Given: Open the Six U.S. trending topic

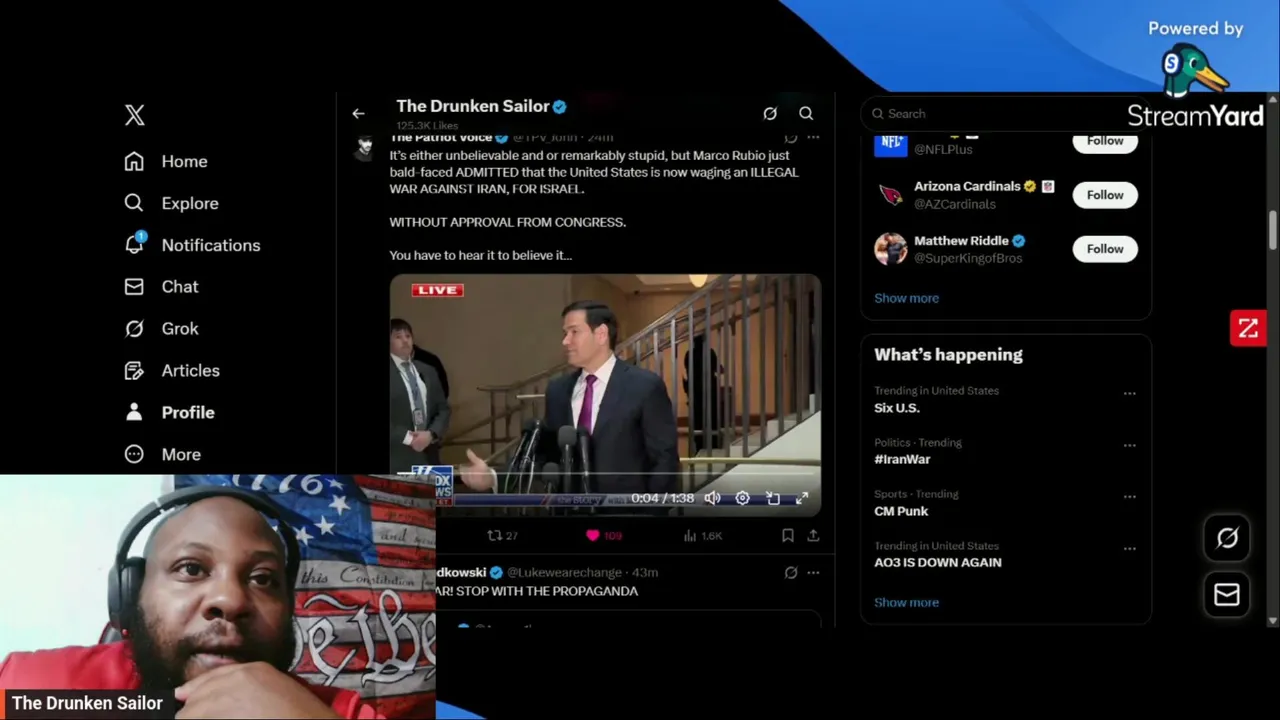Looking at the screenshot, I should click(897, 408).
